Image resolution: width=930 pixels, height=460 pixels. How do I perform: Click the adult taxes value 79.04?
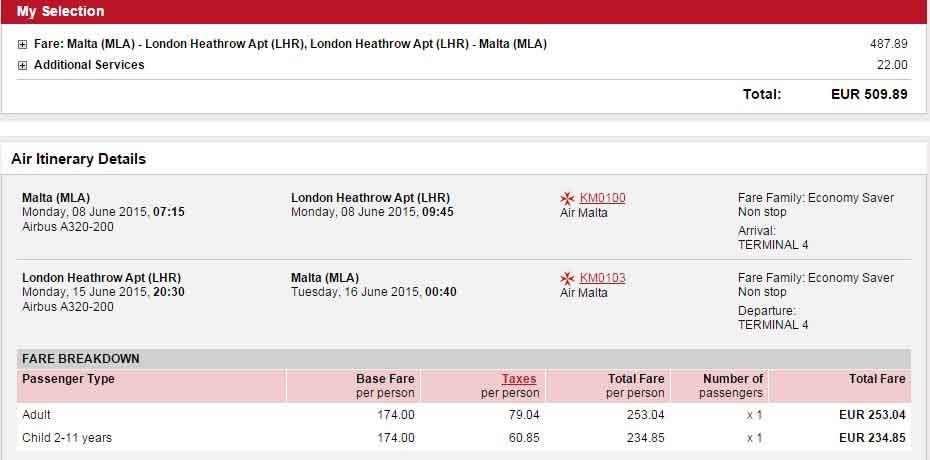click(524, 415)
